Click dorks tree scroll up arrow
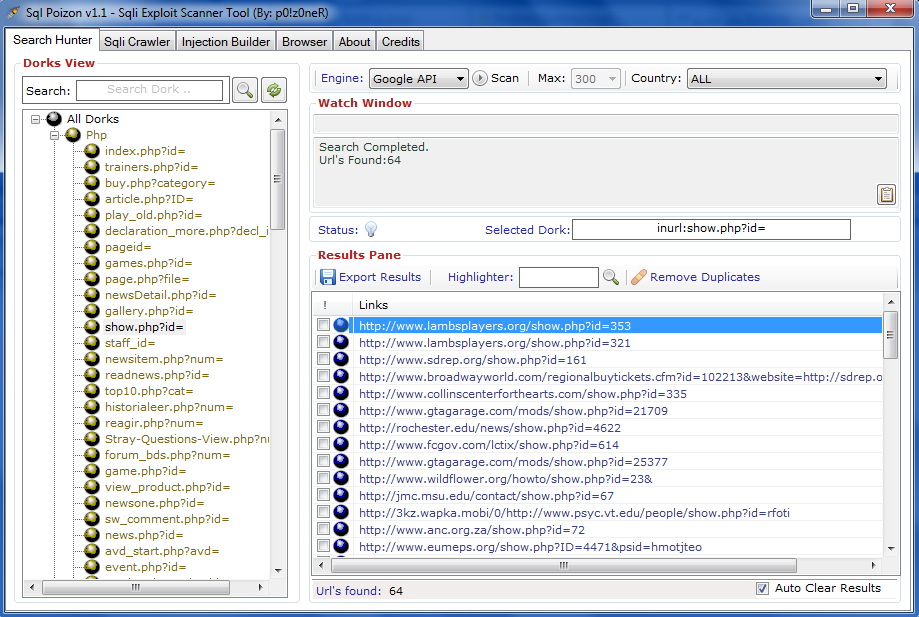The height and width of the screenshot is (617, 919). (x=278, y=120)
